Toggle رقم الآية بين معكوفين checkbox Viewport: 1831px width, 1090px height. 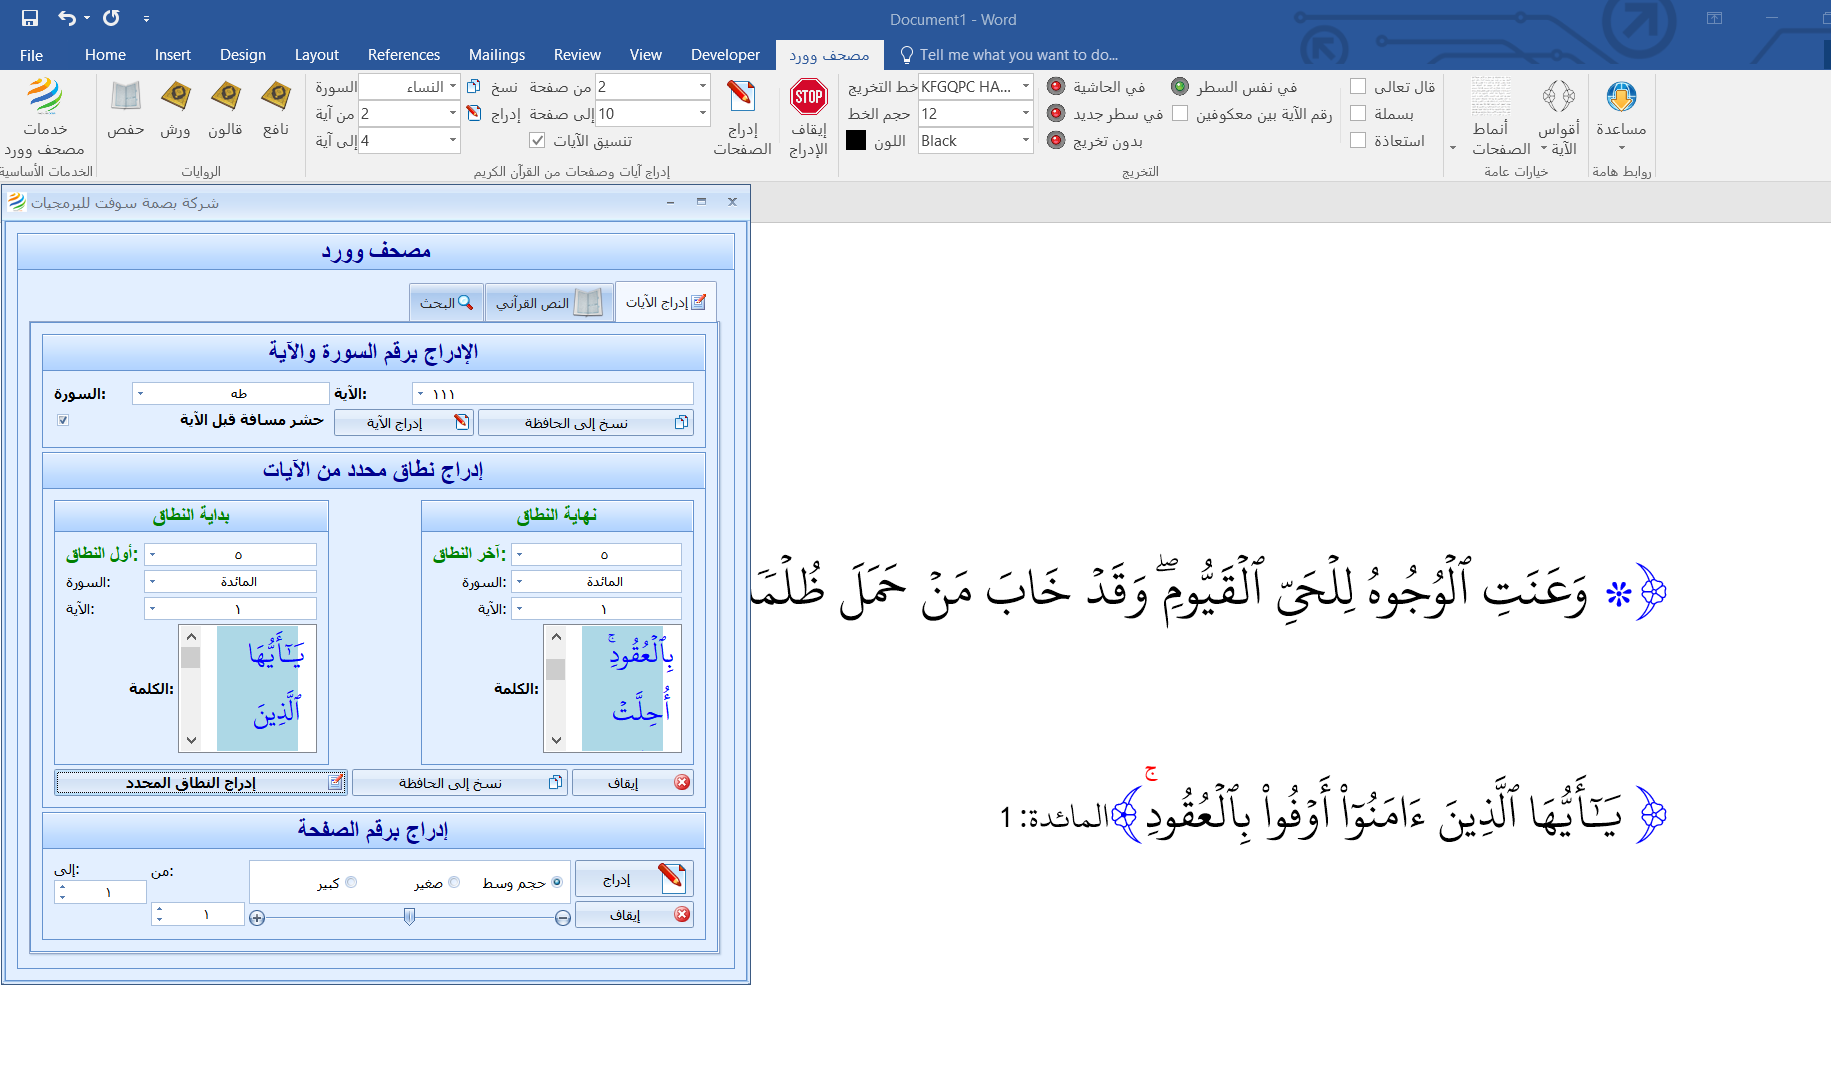[x=1180, y=114]
